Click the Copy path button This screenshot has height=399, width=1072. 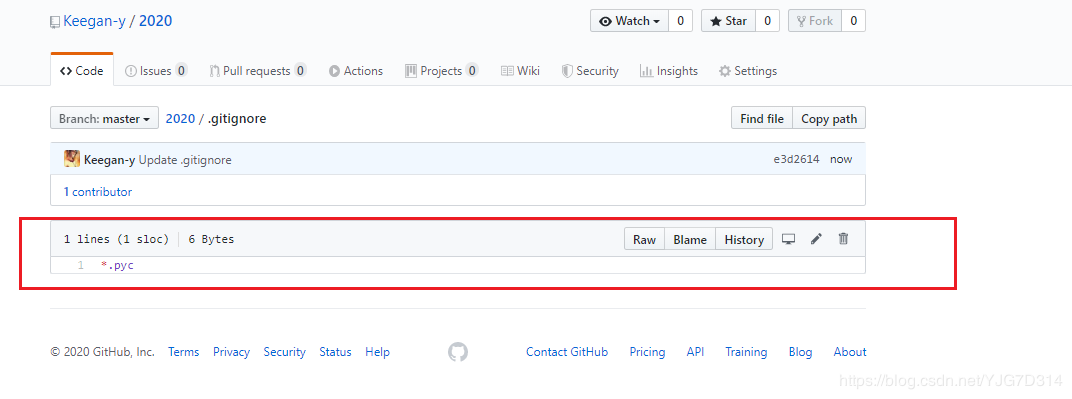pyautogui.click(x=829, y=118)
